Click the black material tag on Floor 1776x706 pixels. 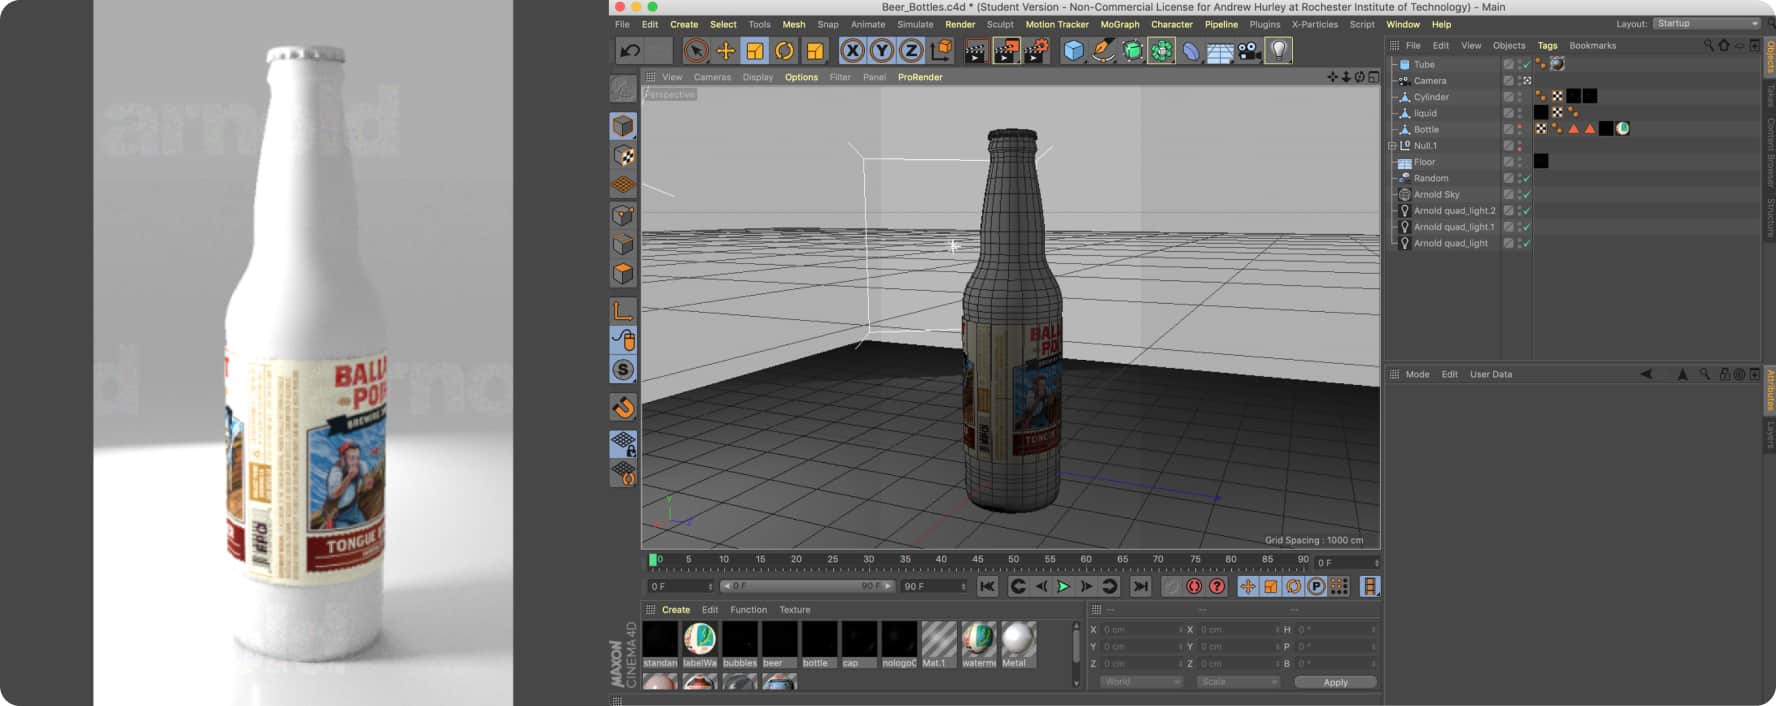[1541, 162]
